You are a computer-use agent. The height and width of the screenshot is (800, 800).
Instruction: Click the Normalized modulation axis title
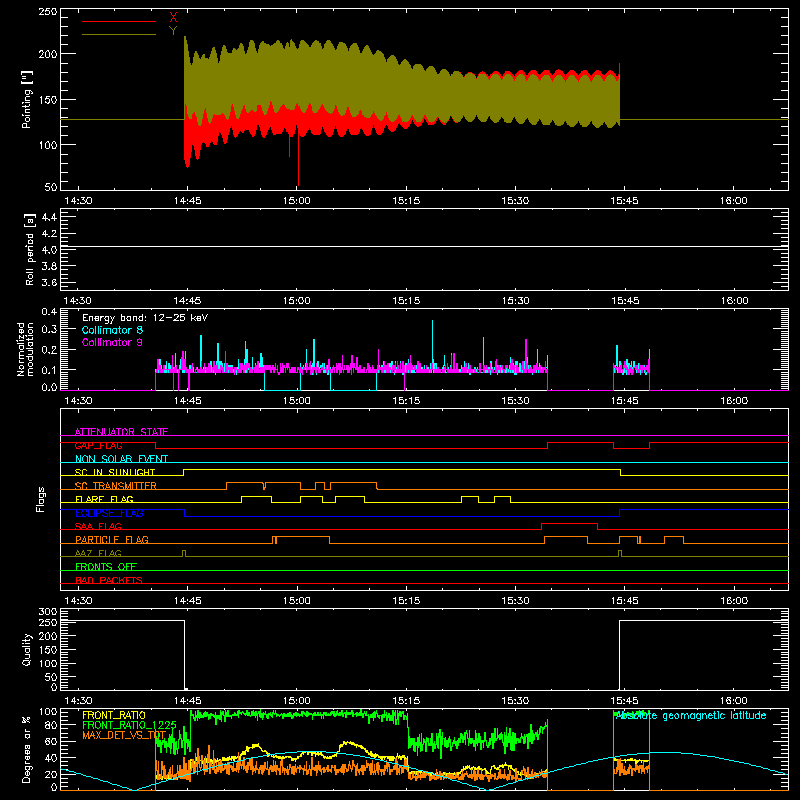(x=25, y=349)
